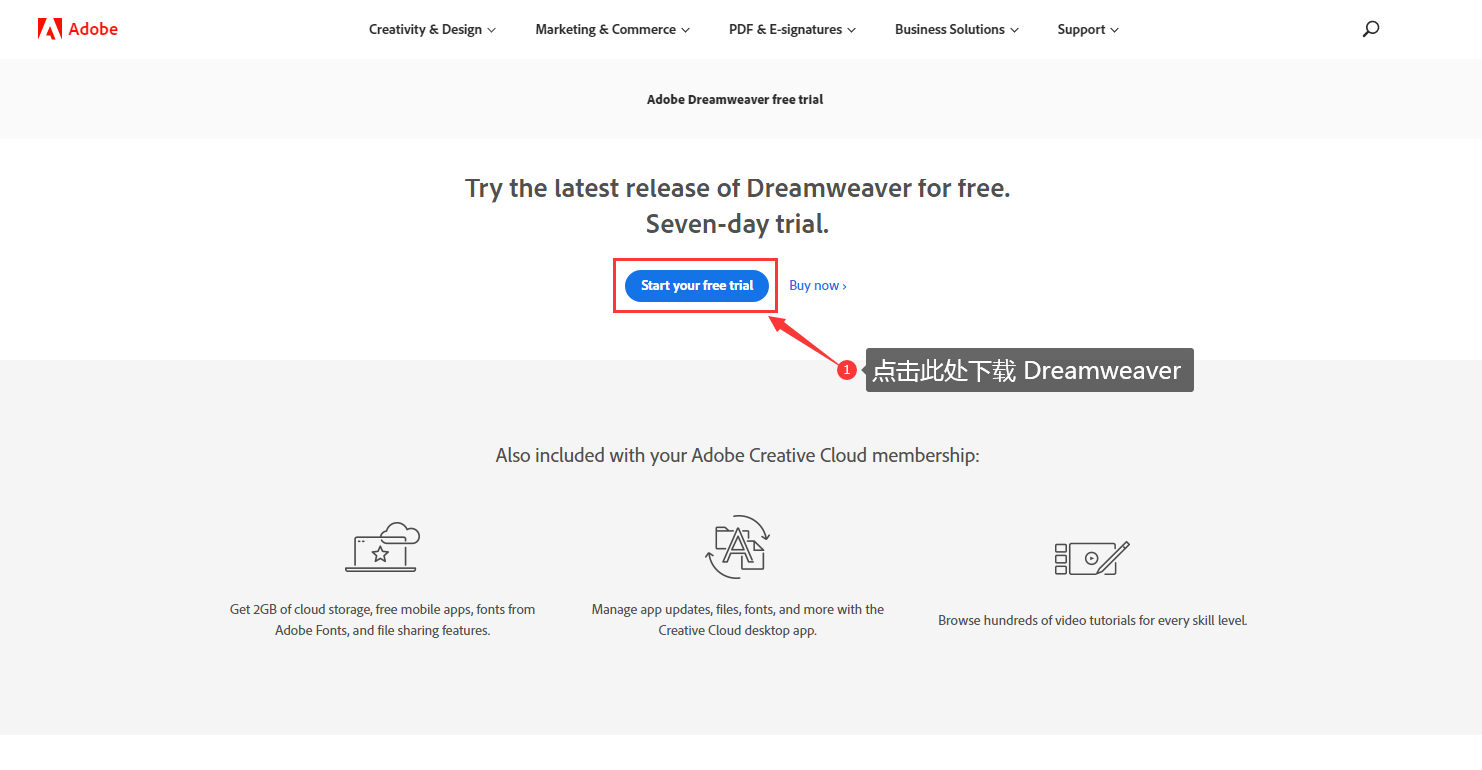
Task: Click the video tutorials pencil icon
Action: 1092,558
